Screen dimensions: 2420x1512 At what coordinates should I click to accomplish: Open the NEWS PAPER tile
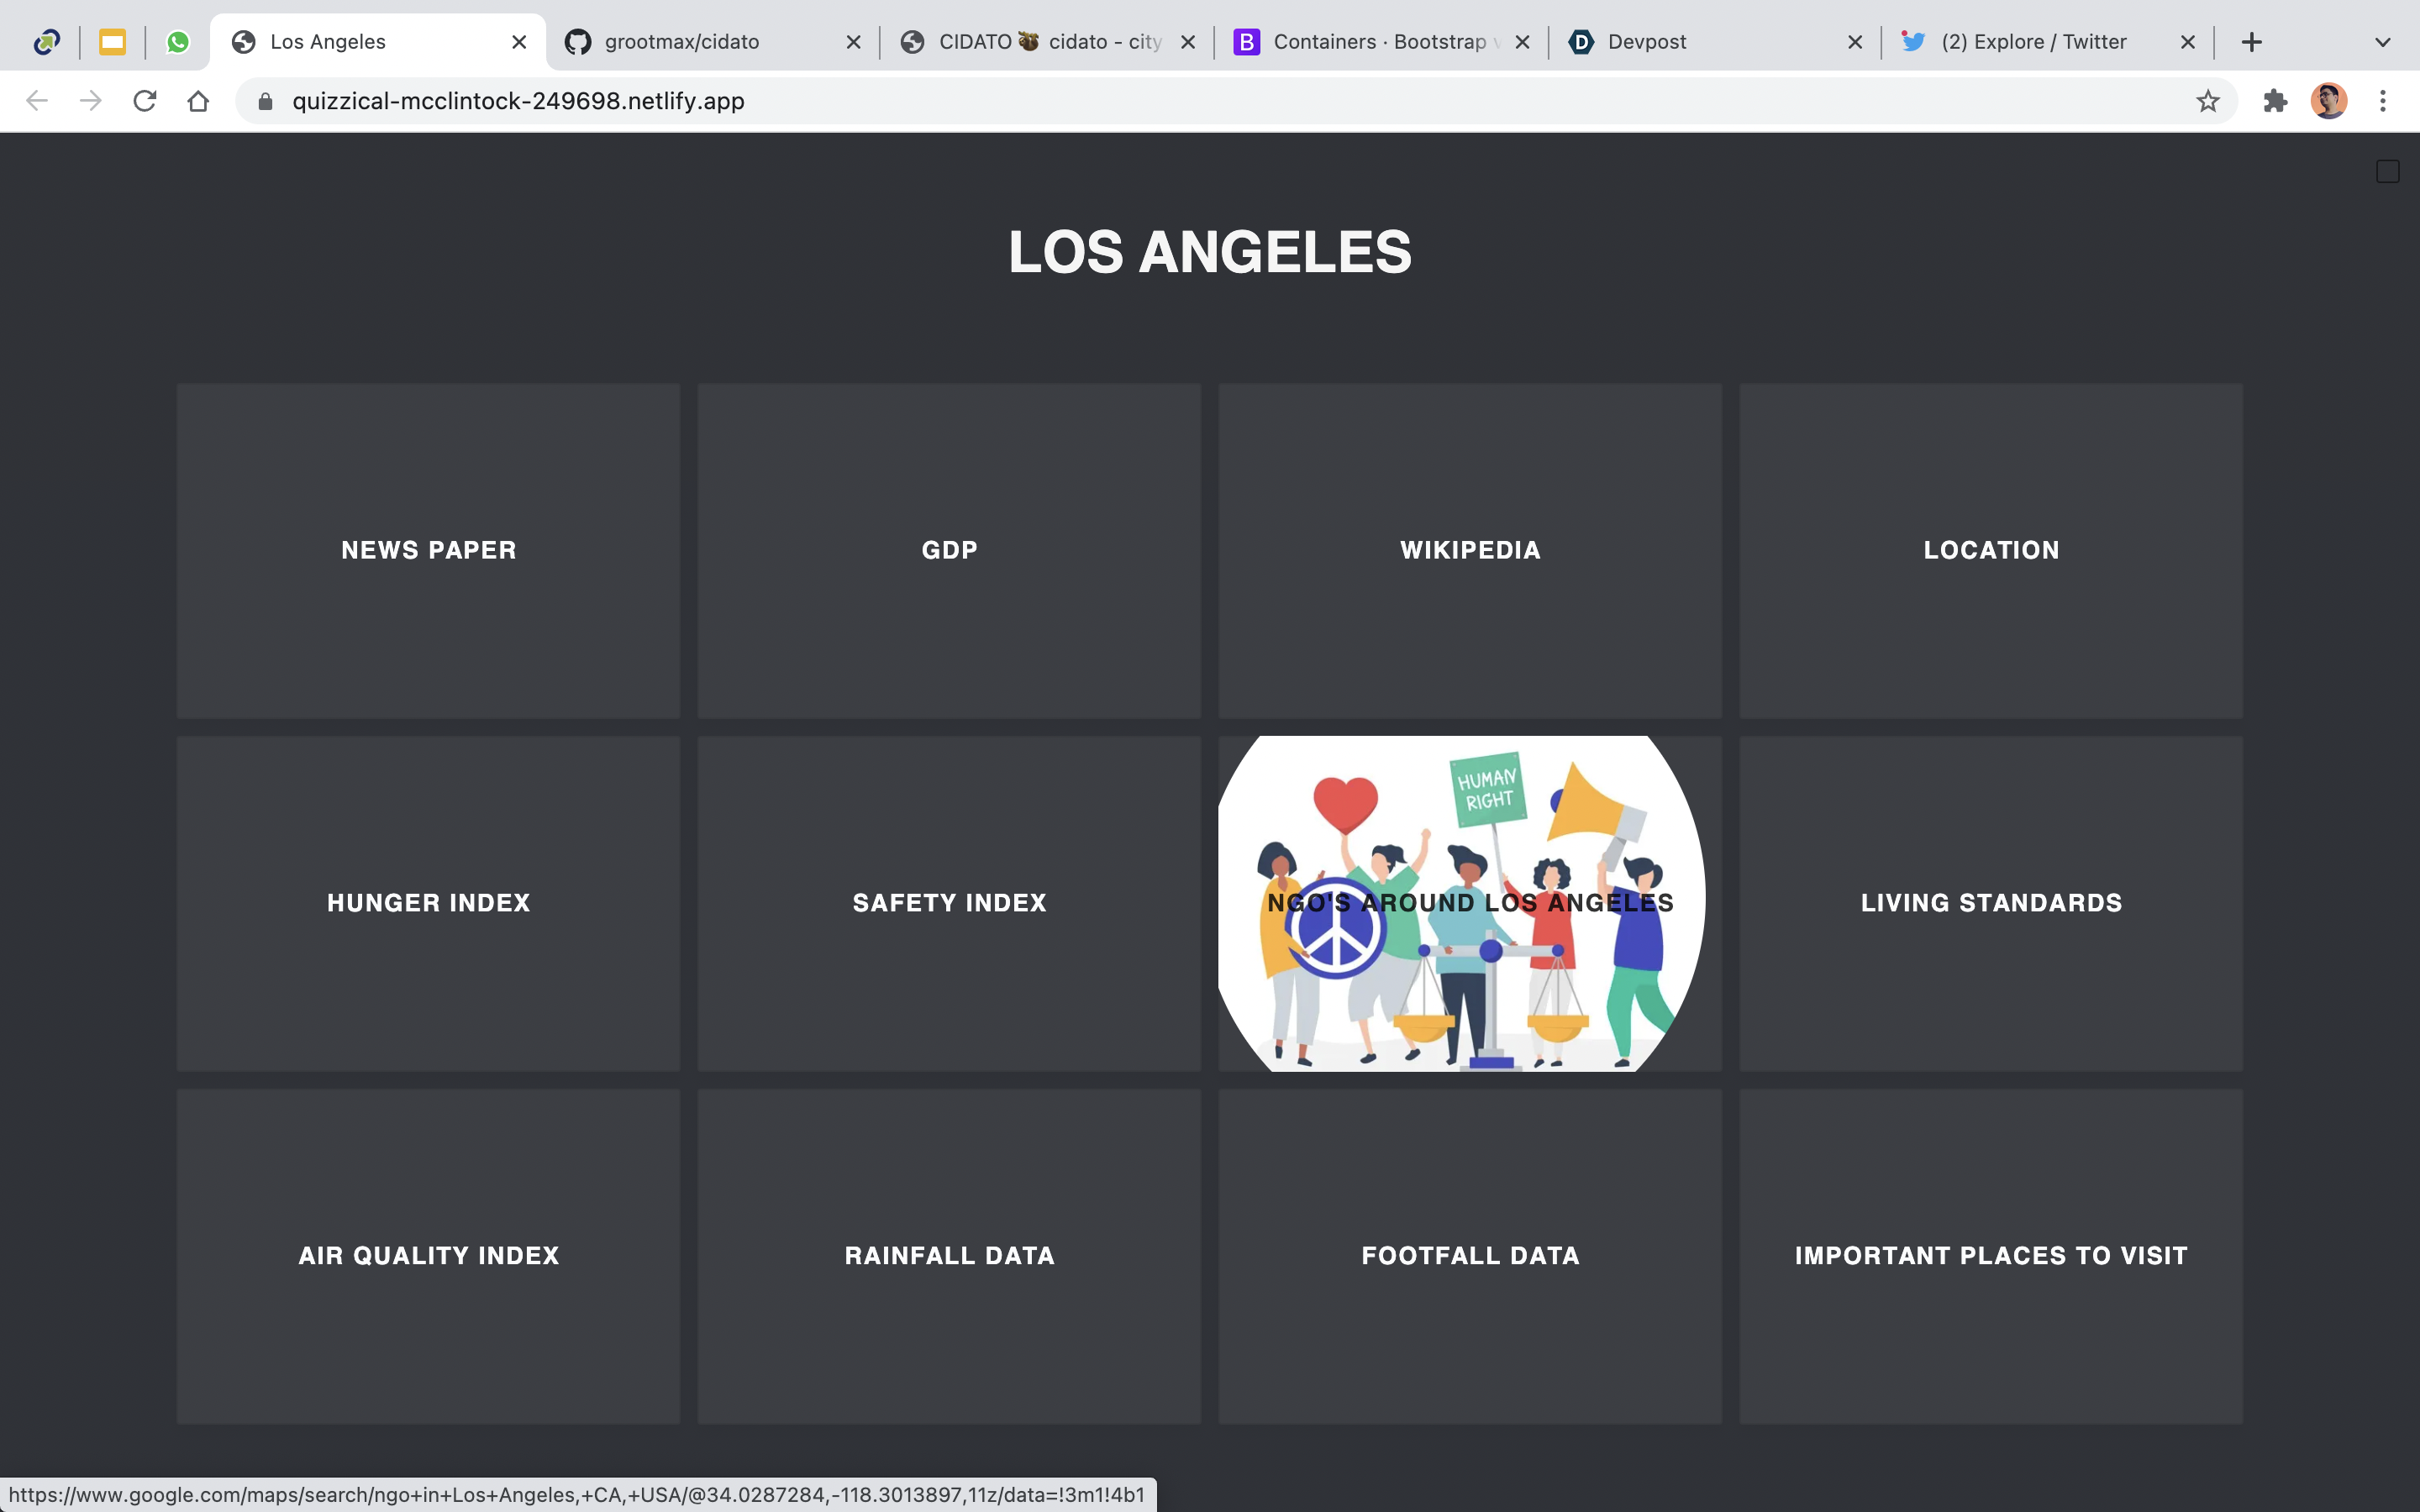tap(429, 550)
